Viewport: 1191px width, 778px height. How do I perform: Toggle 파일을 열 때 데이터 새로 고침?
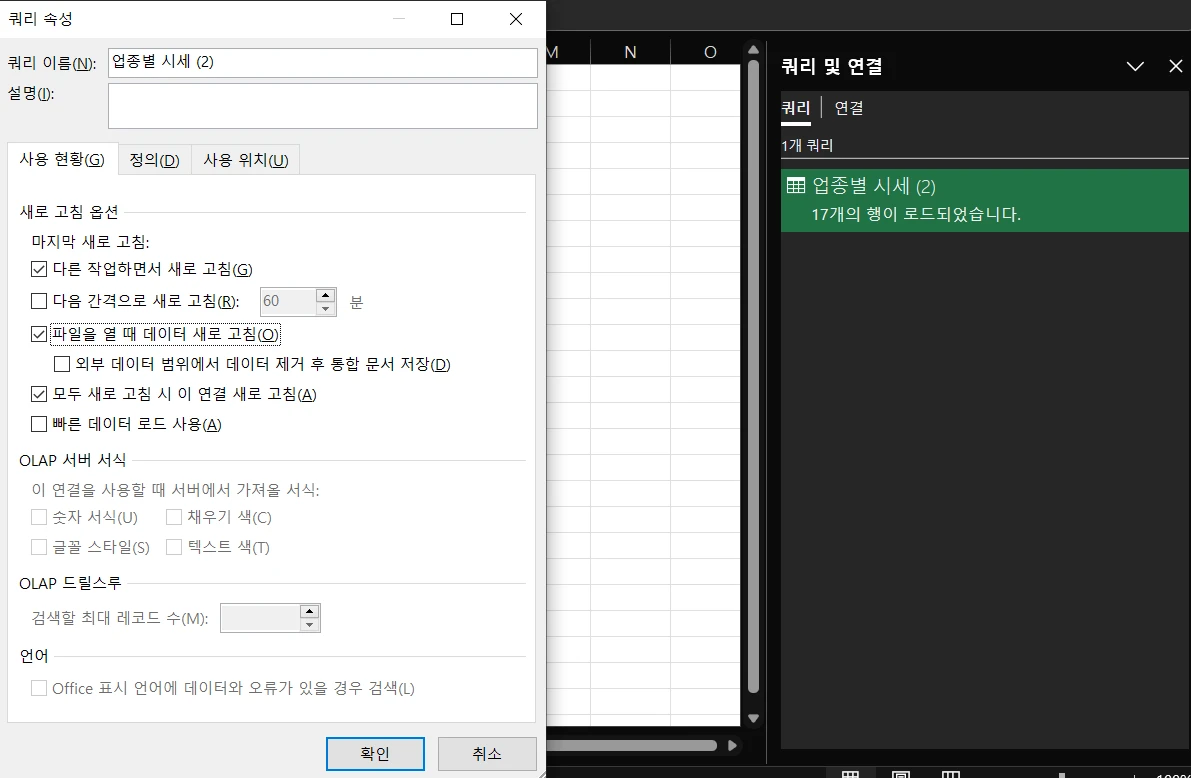tap(39, 334)
